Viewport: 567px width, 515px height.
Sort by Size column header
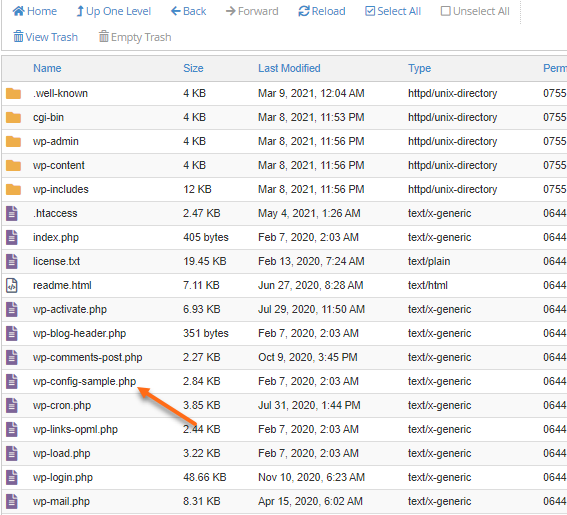click(193, 68)
